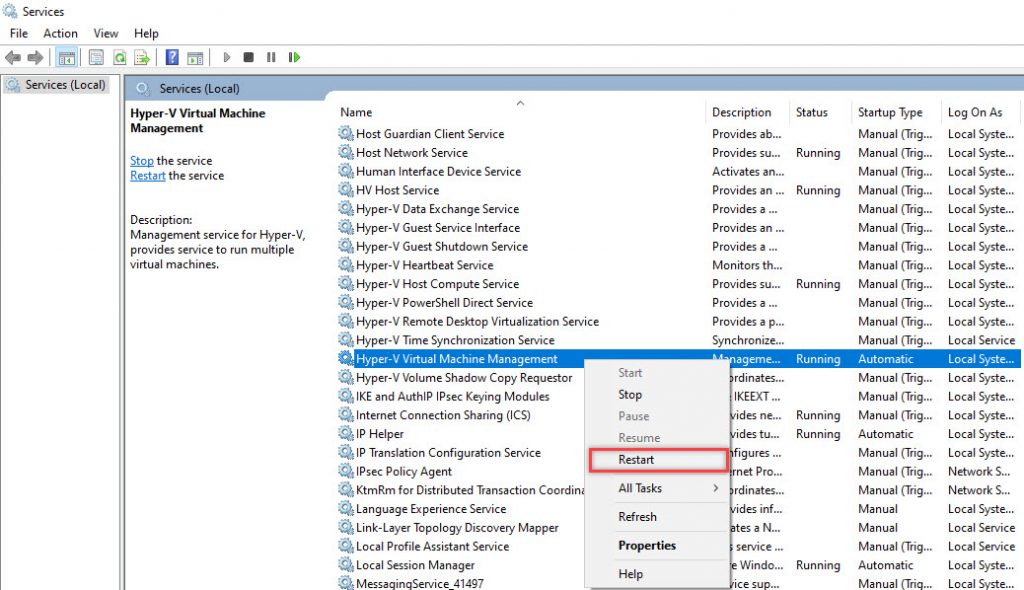Click the gear icon beside HV Host Service
This screenshot has width=1024, height=590.
point(345,189)
